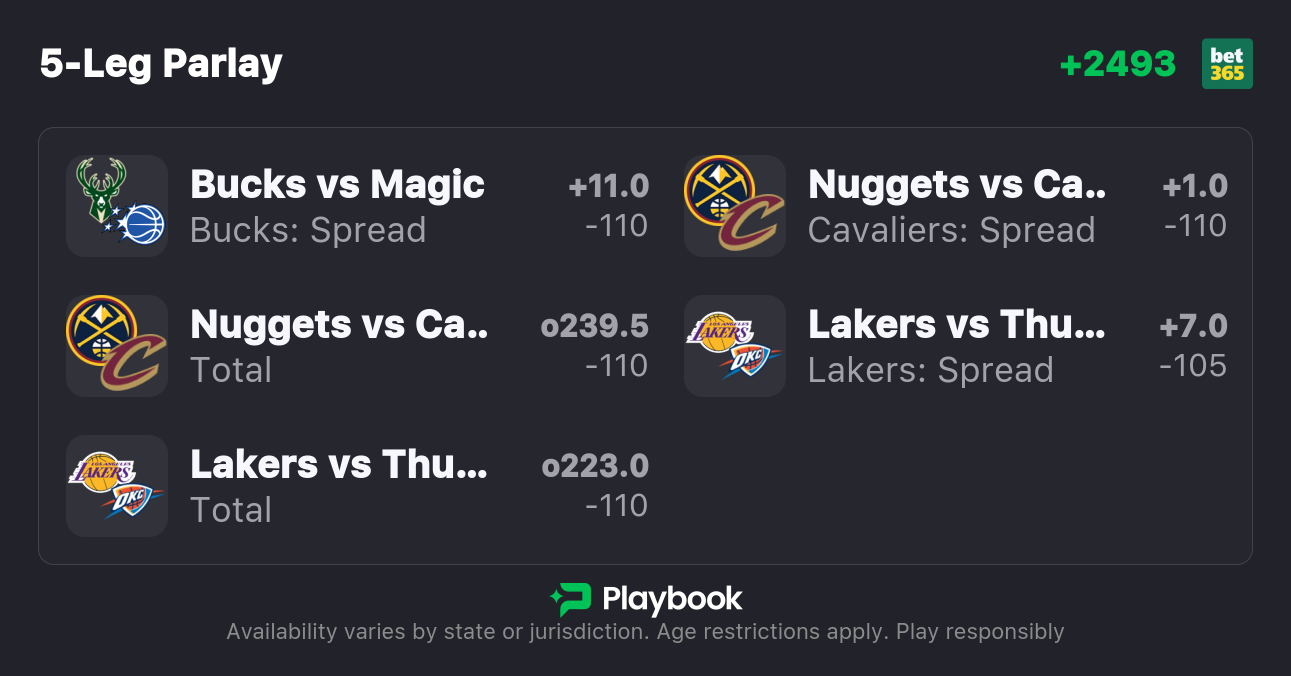Click the 5-Leg Parlay heading
Image resolution: width=1291 pixels, height=676 pixels.
coord(161,64)
